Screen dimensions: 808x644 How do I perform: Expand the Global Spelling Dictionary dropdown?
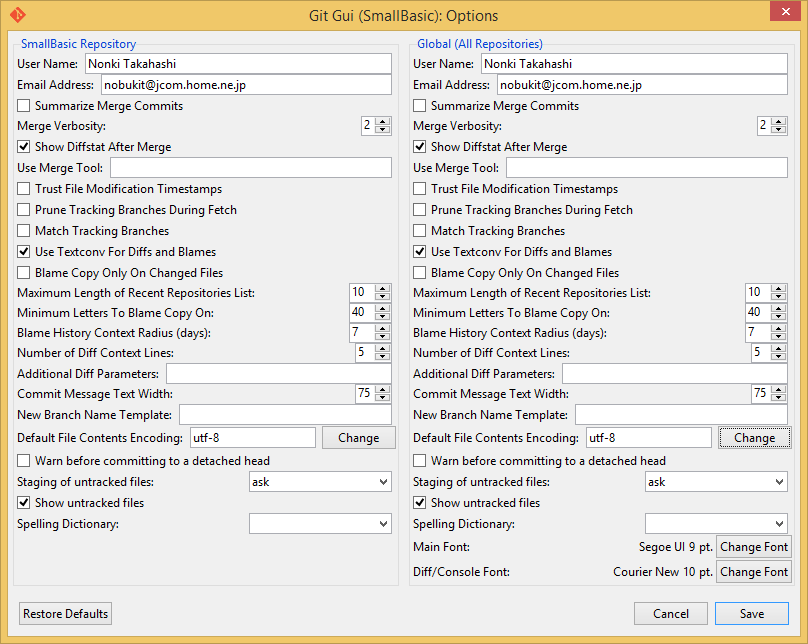click(x=716, y=524)
